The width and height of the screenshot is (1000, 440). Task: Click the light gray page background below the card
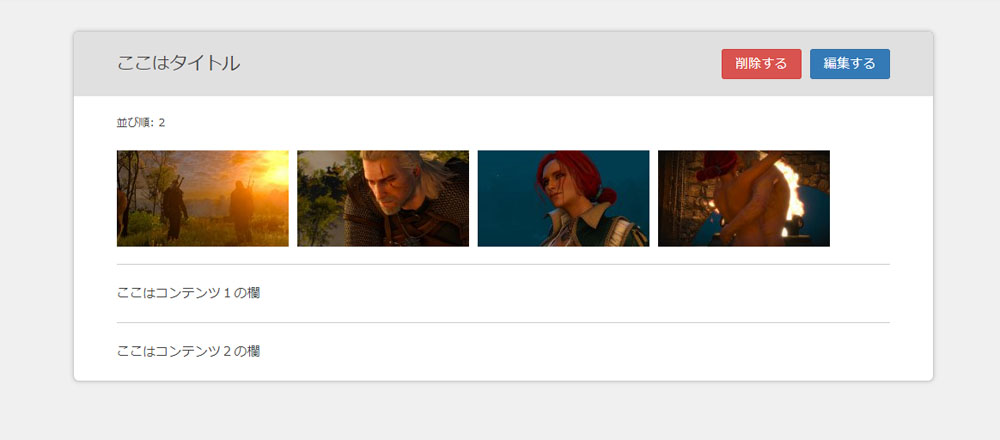pyautogui.click(x=500, y=411)
